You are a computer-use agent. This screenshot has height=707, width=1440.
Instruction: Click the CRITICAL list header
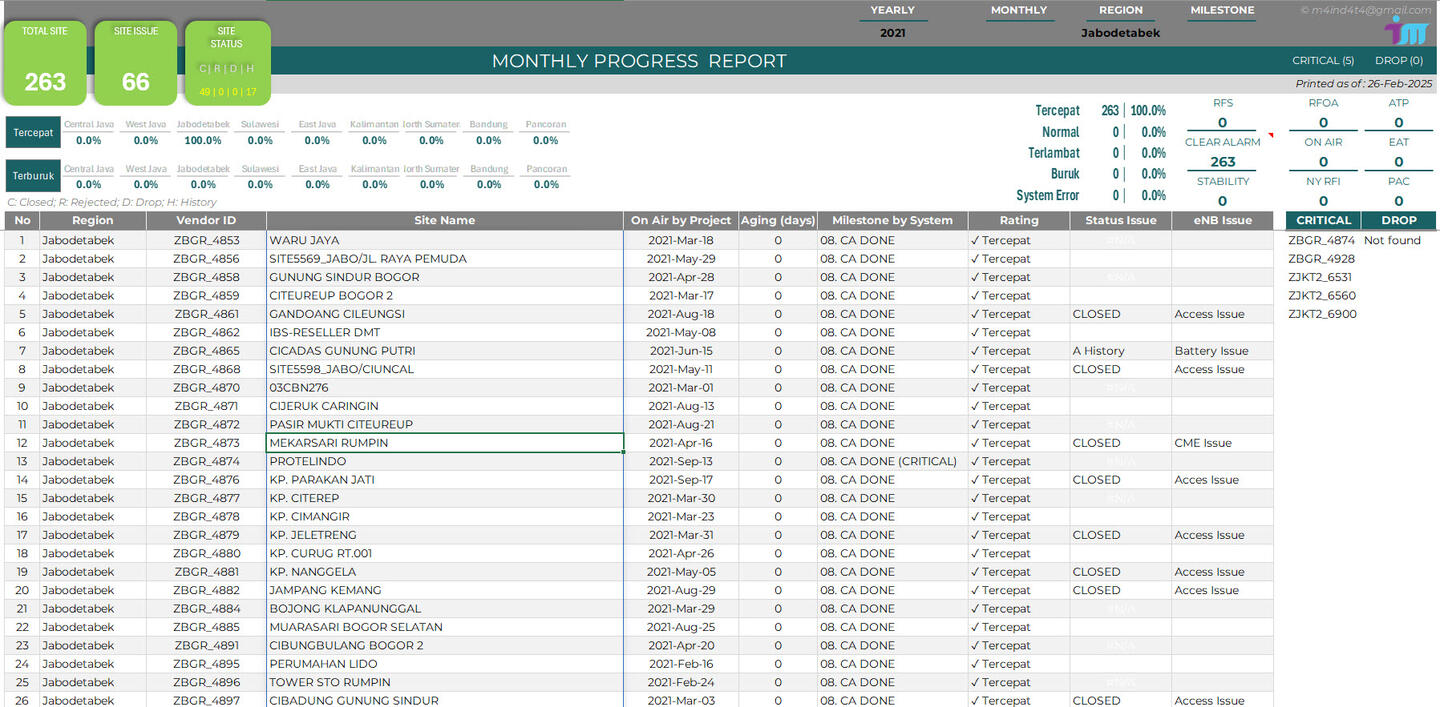(x=1323, y=220)
